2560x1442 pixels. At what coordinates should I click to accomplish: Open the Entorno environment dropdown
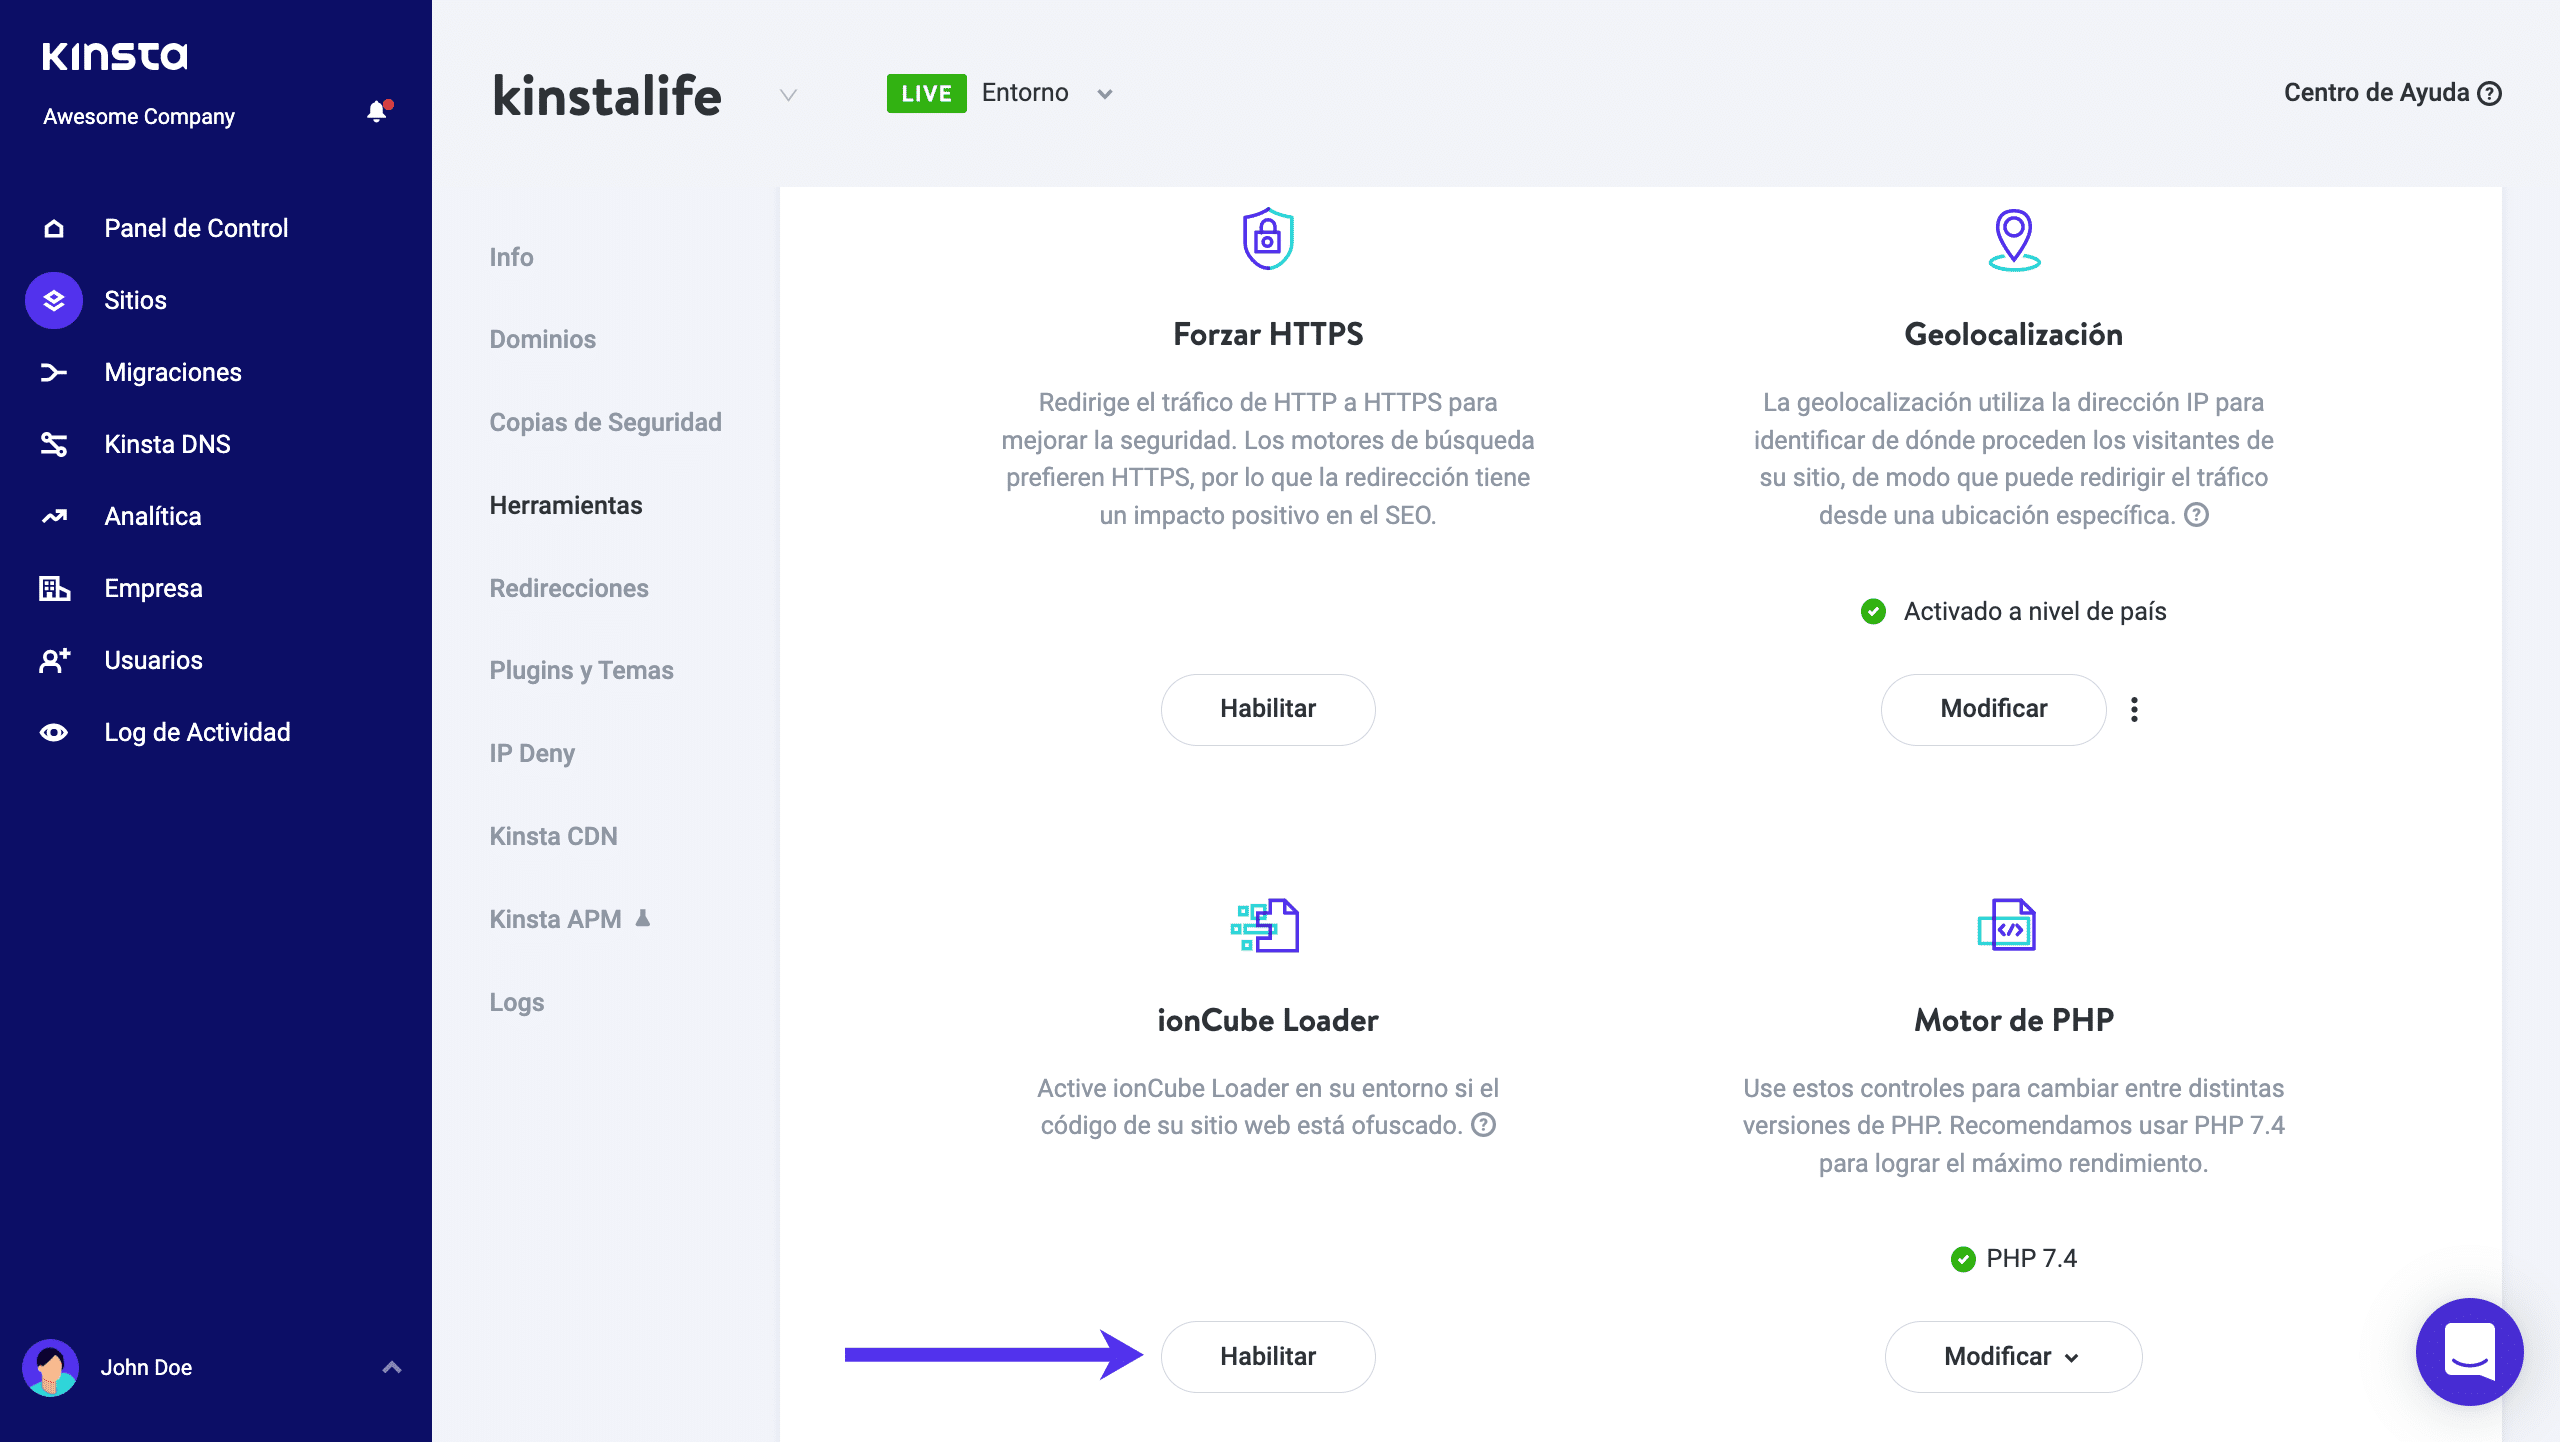(1104, 94)
